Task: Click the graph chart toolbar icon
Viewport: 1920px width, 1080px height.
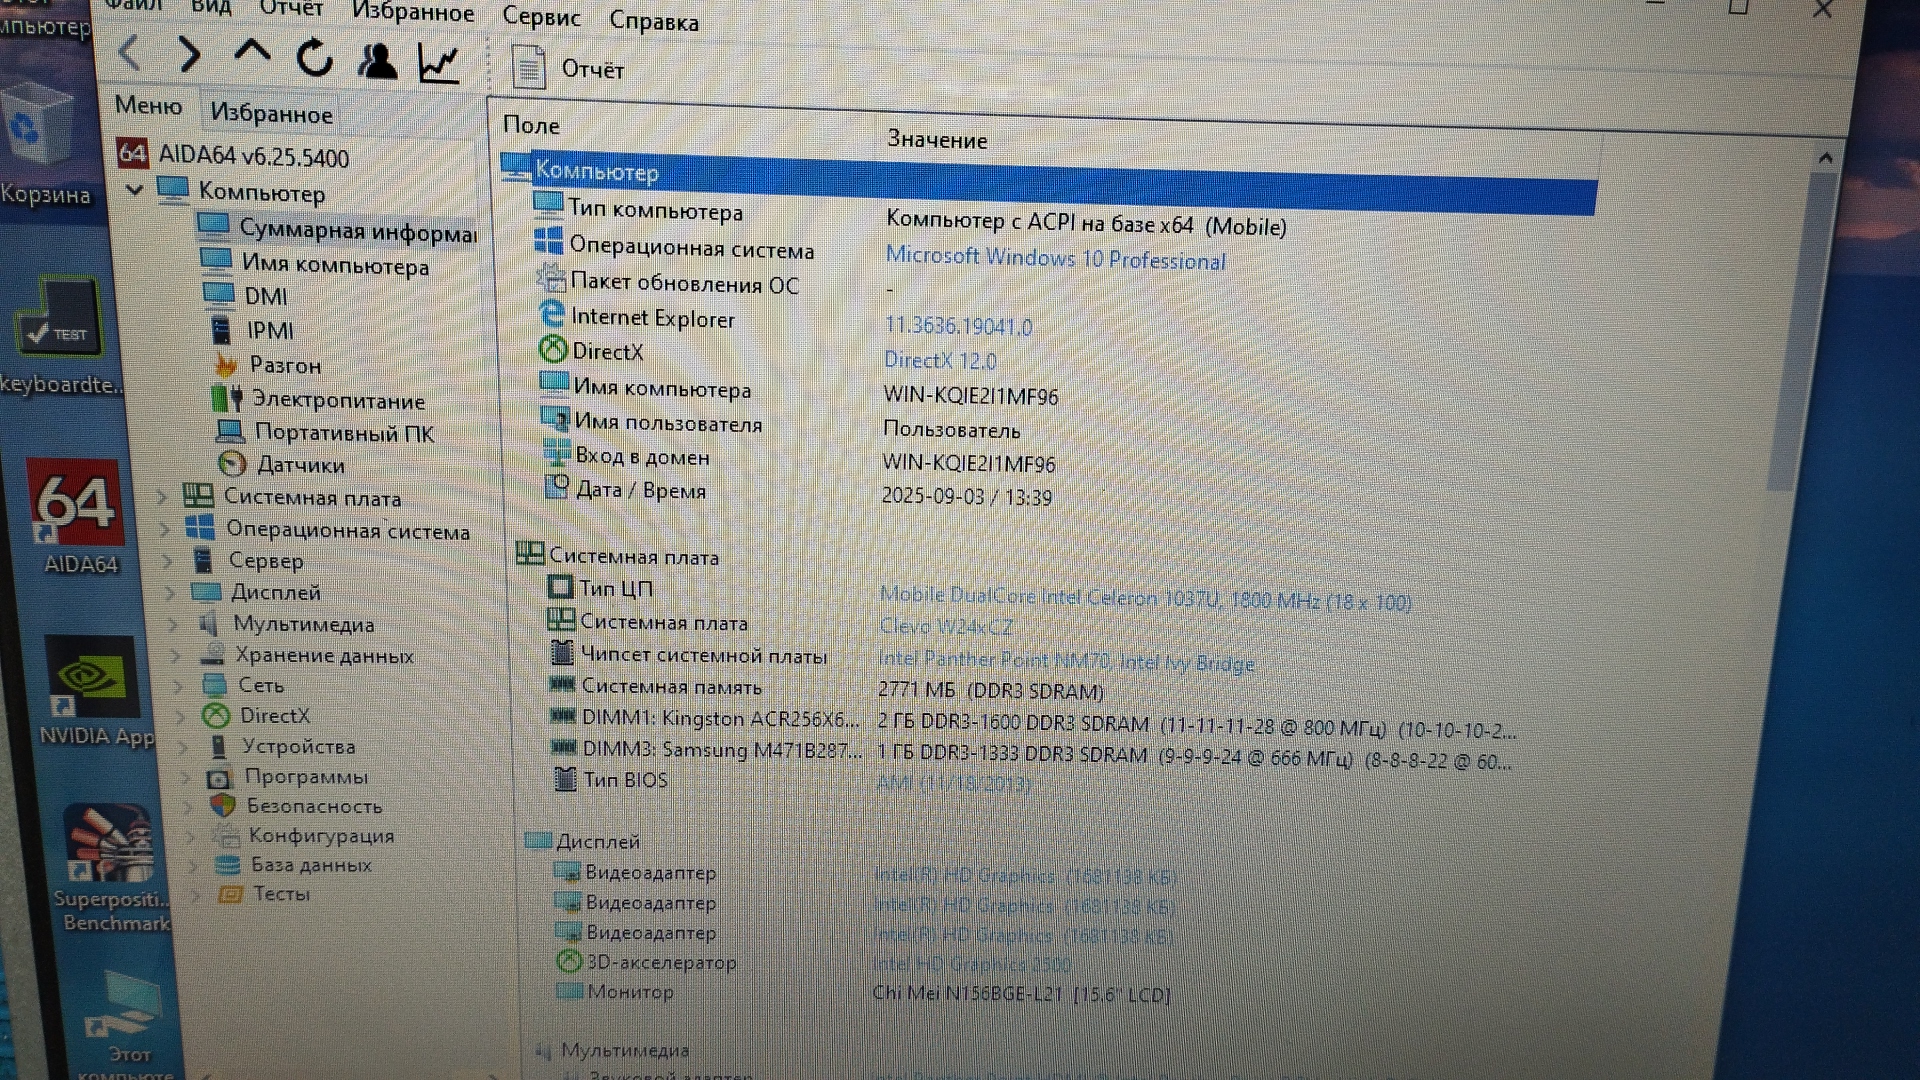Action: tap(438, 64)
